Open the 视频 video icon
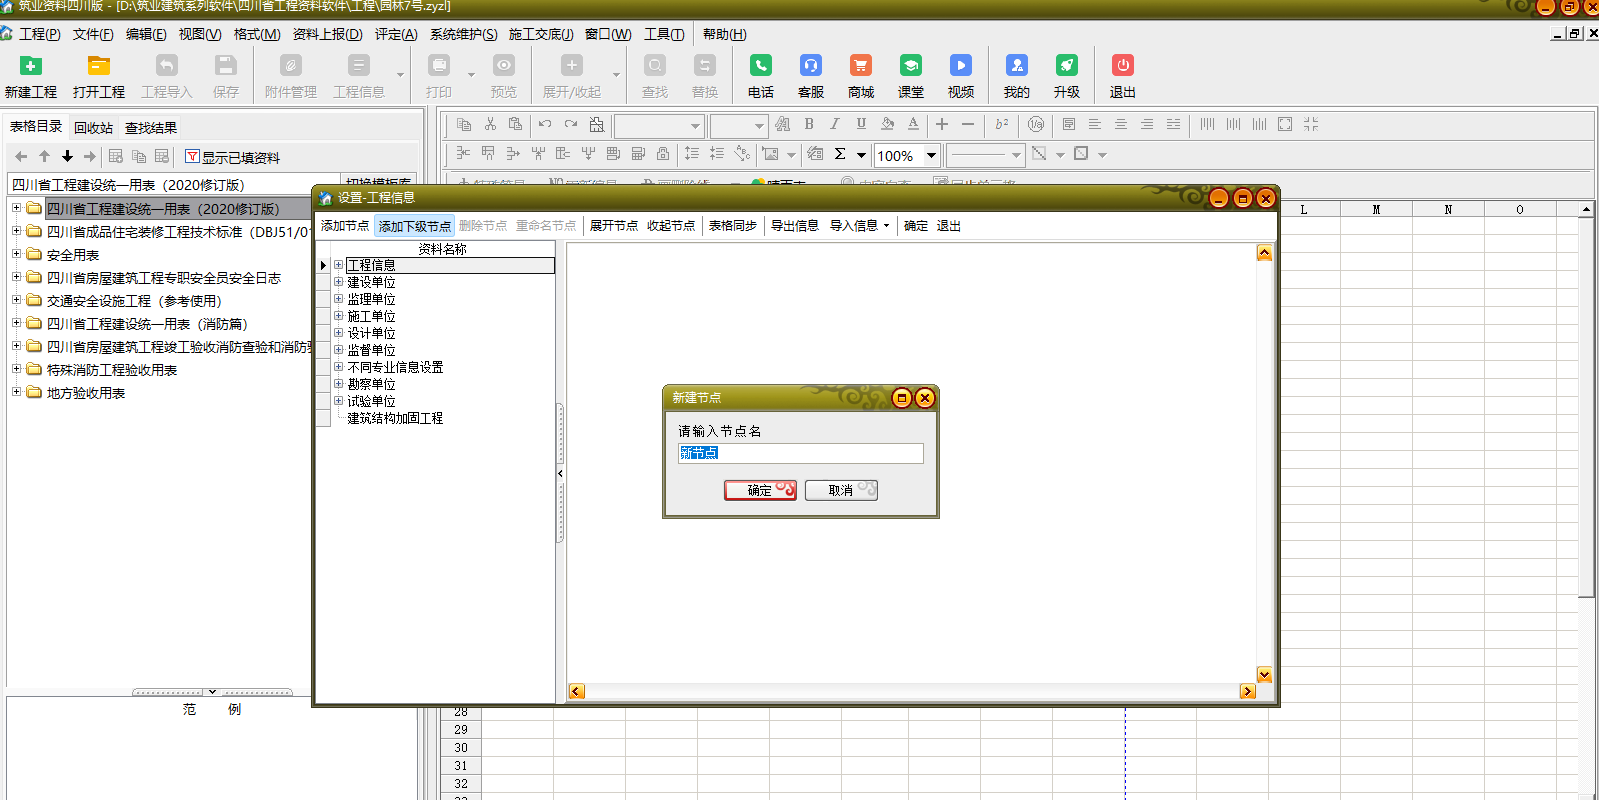 960,66
